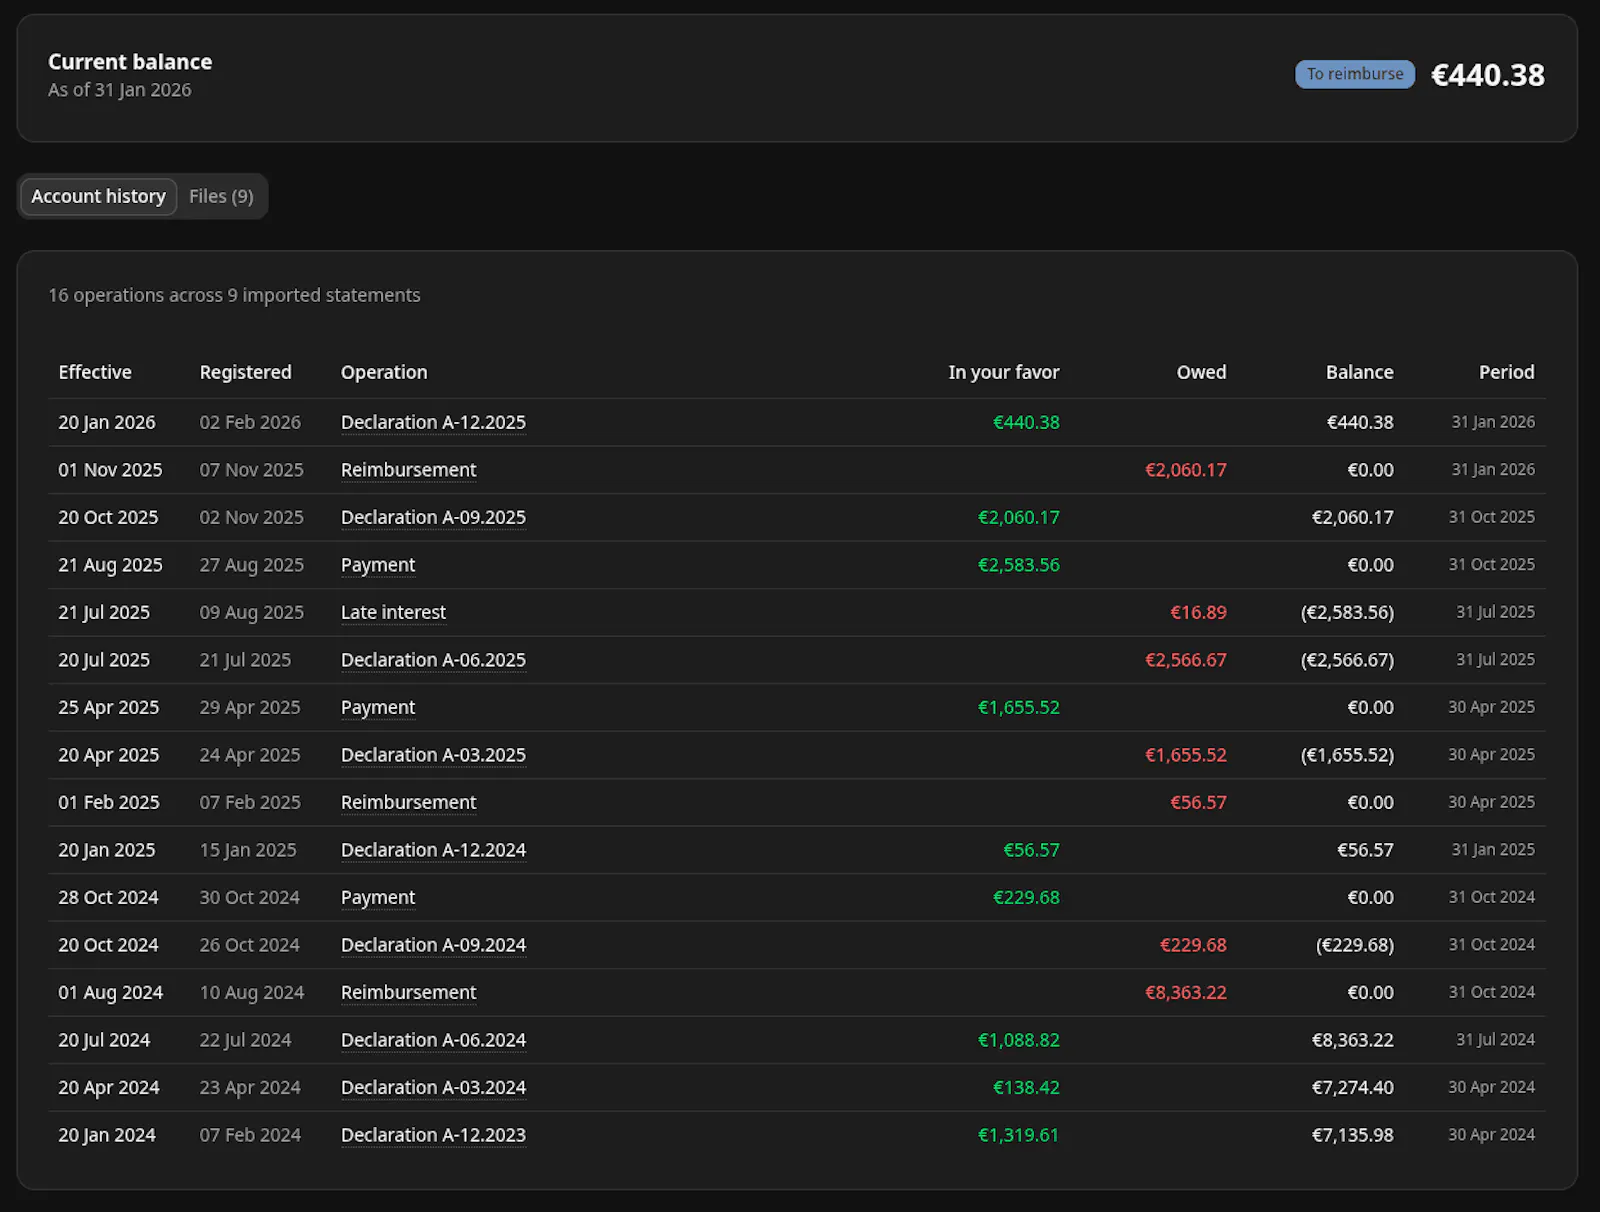Click the €440.38 current balance total
1600x1212 pixels.
coord(1488,75)
